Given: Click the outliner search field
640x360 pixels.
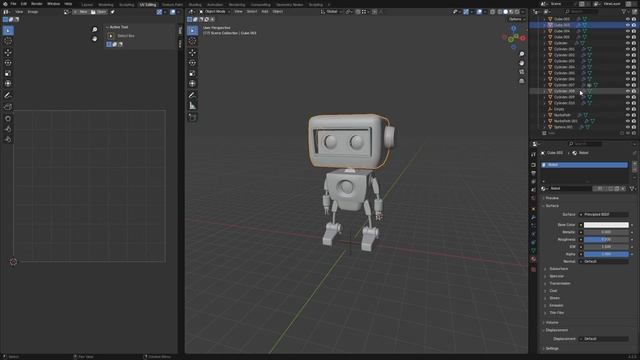Looking at the screenshot, I should [x=581, y=12].
